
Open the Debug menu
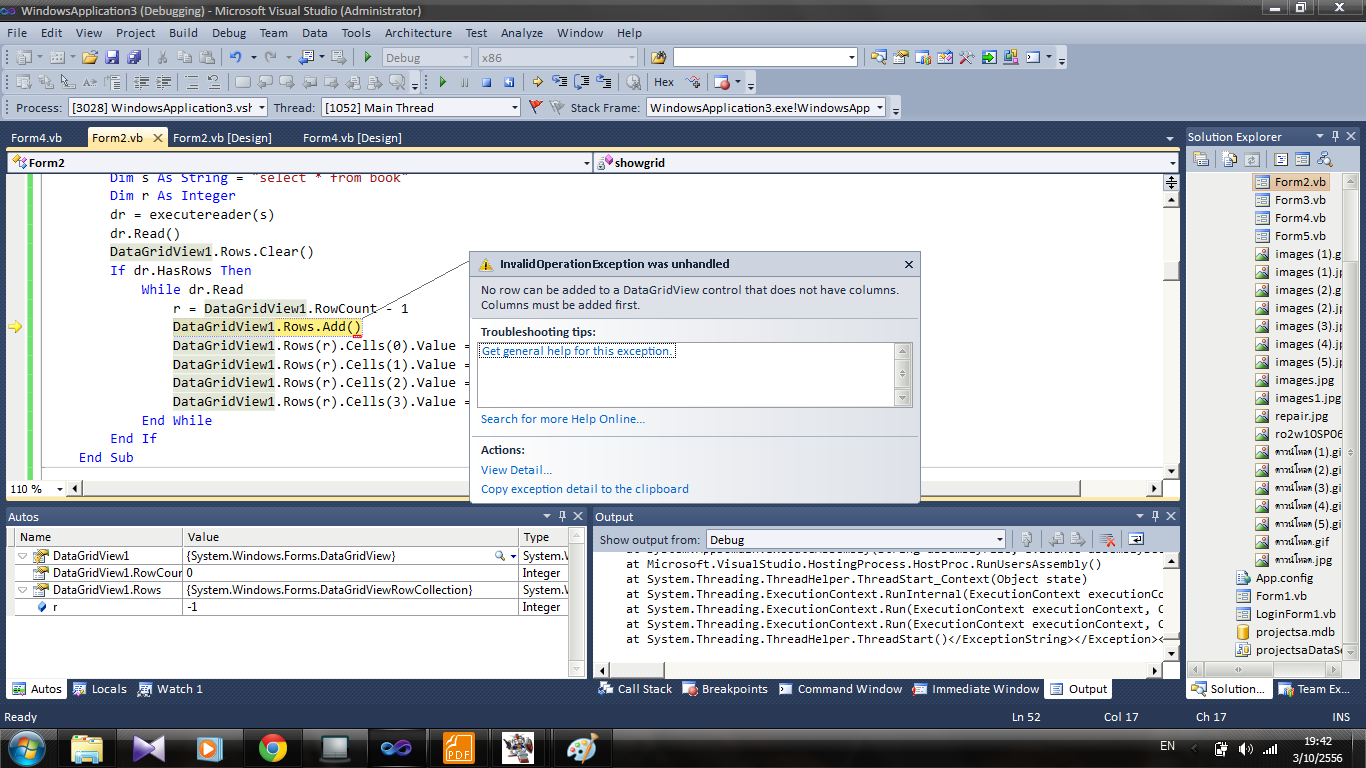pos(229,33)
